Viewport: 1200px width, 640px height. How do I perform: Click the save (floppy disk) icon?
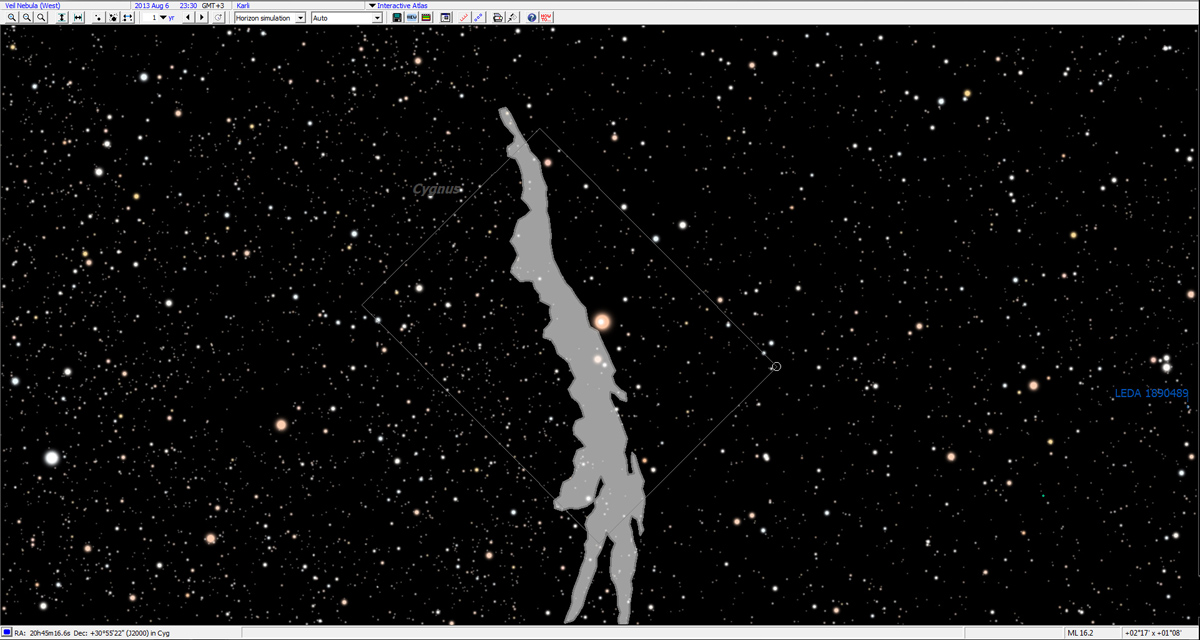pyautogui.click(x=397, y=18)
